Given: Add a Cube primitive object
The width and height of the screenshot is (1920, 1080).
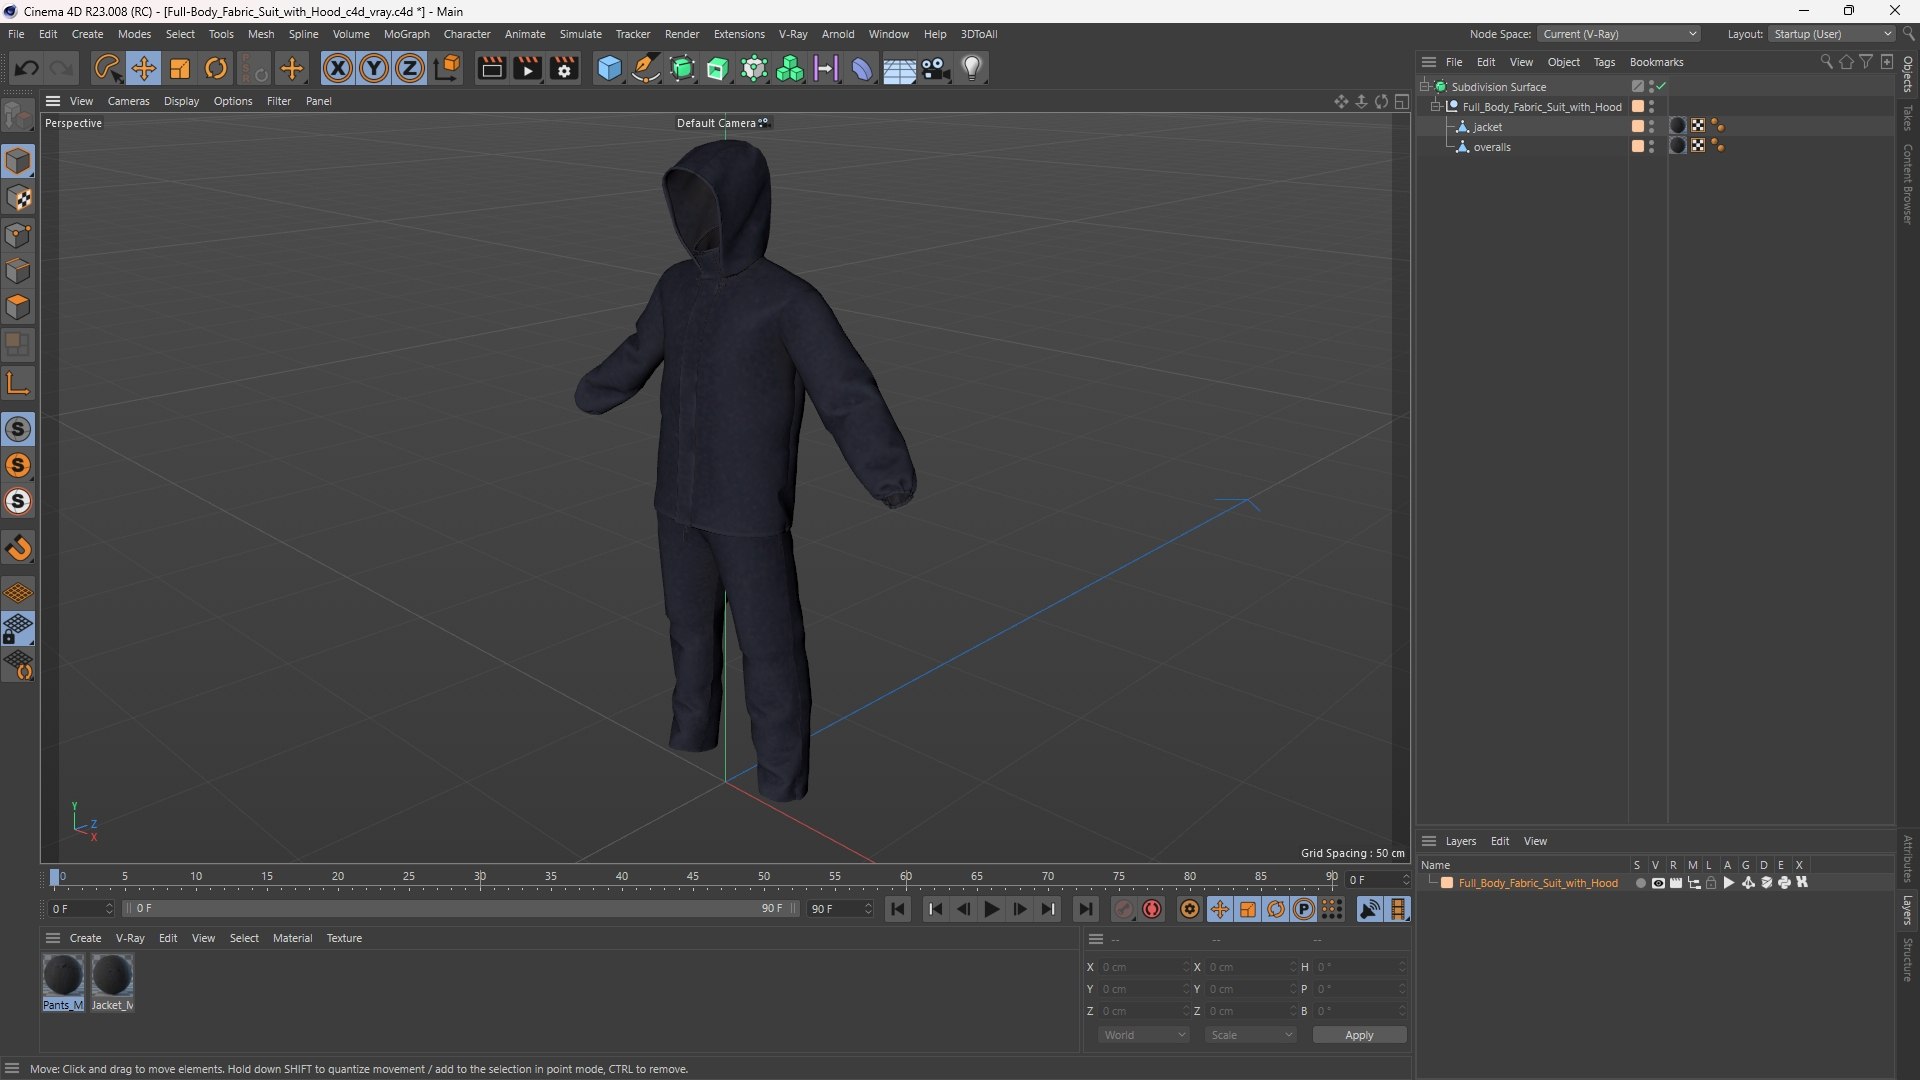Looking at the screenshot, I should 609,68.
